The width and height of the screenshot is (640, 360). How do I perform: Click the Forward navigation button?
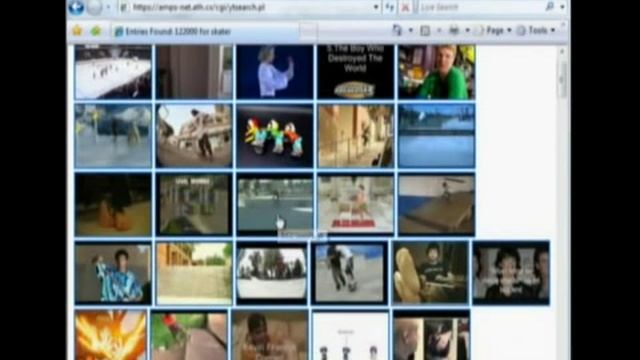click(x=94, y=7)
